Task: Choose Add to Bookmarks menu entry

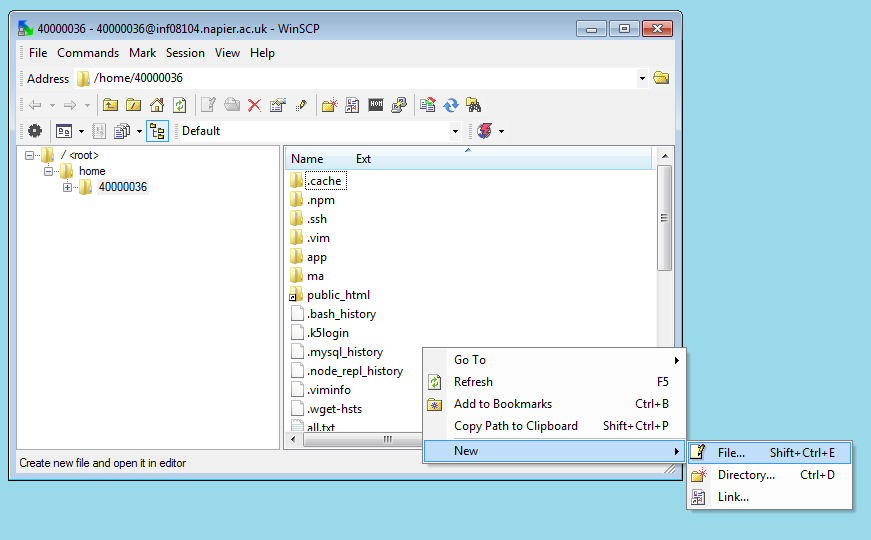Action: (x=554, y=404)
